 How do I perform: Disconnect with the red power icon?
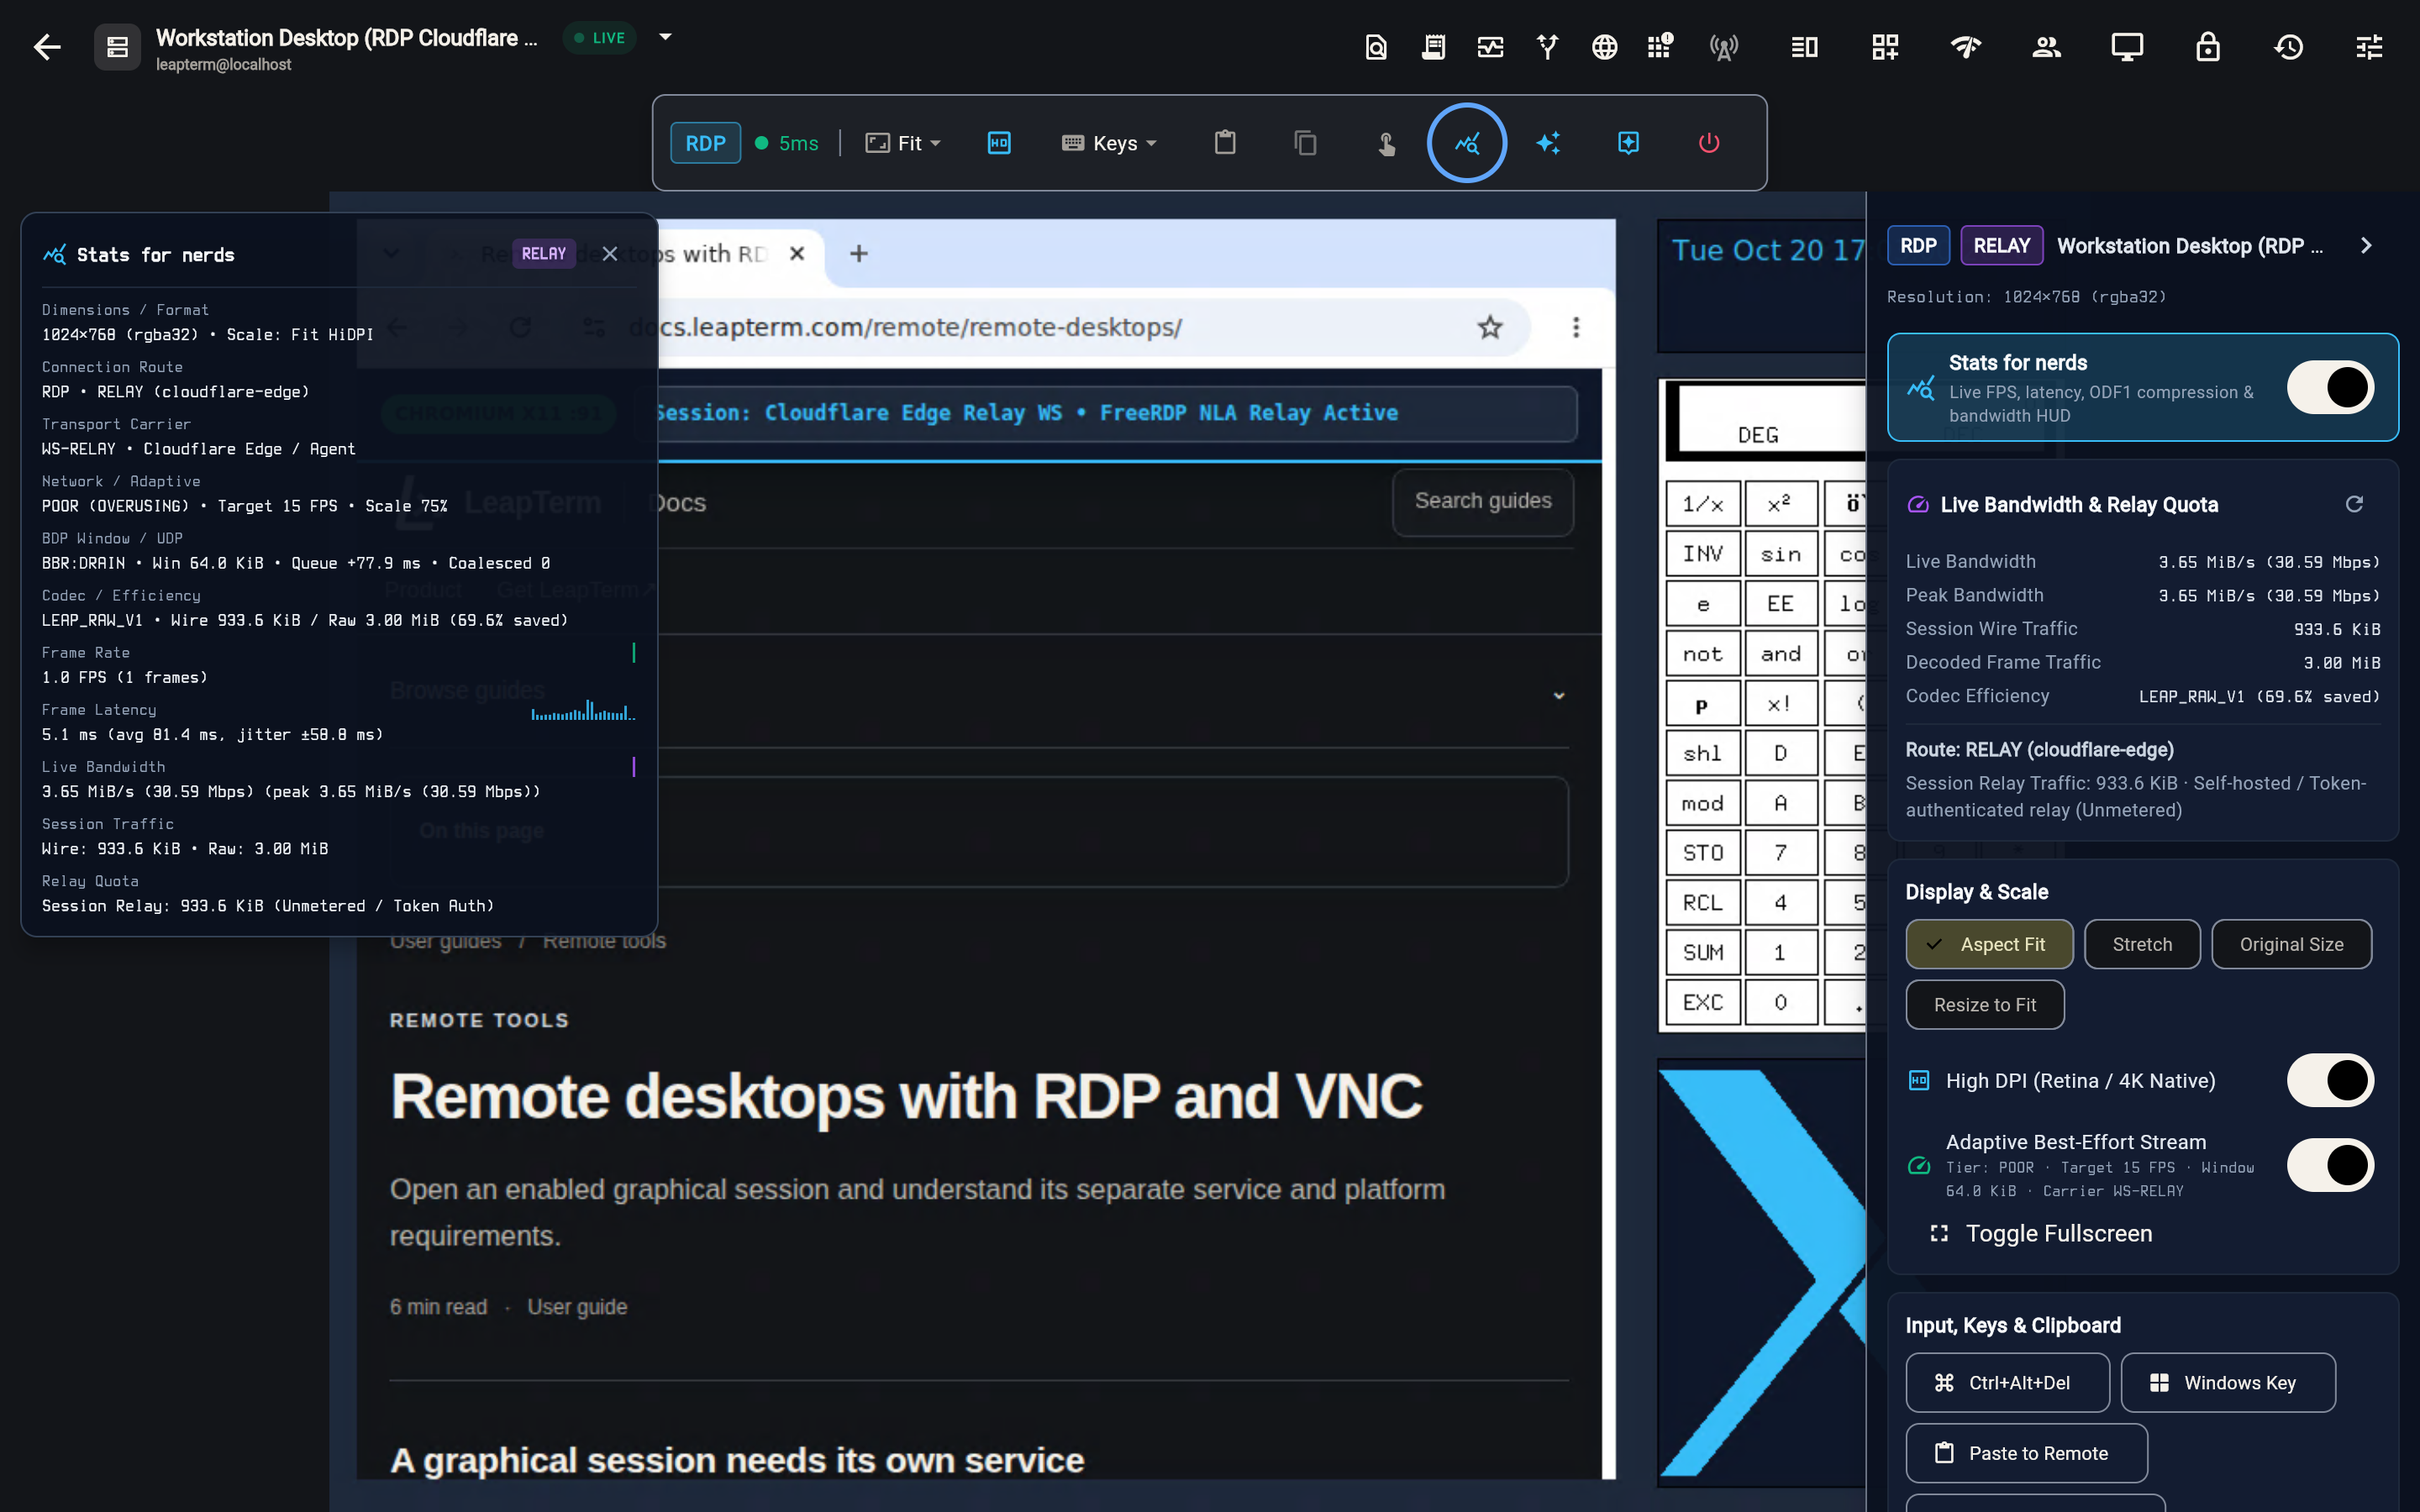(1709, 143)
